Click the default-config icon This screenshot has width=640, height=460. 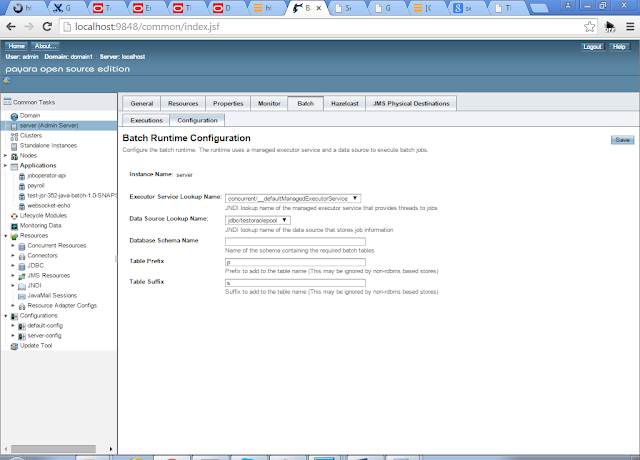[x=22, y=326]
